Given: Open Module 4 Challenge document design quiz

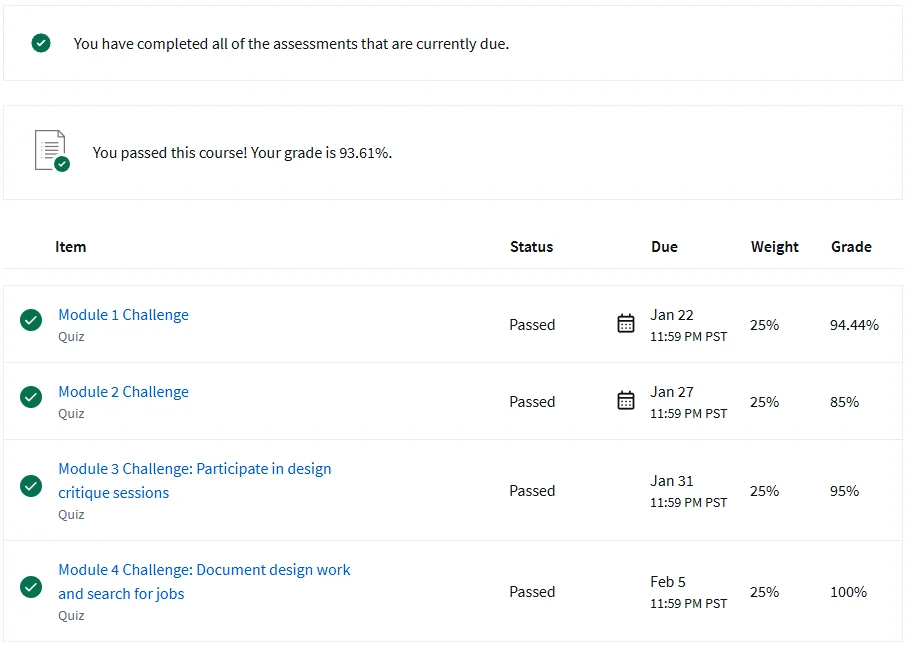Looking at the screenshot, I should (204, 570).
